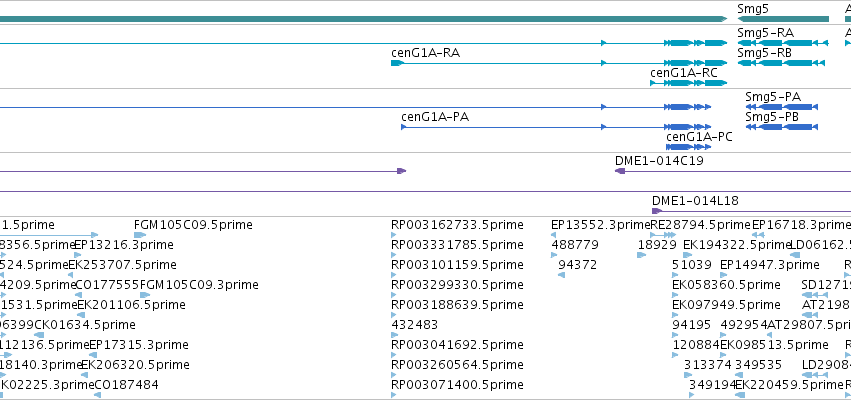
Task: Open the RP003162733.5prime EST label
Action: click(457, 225)
